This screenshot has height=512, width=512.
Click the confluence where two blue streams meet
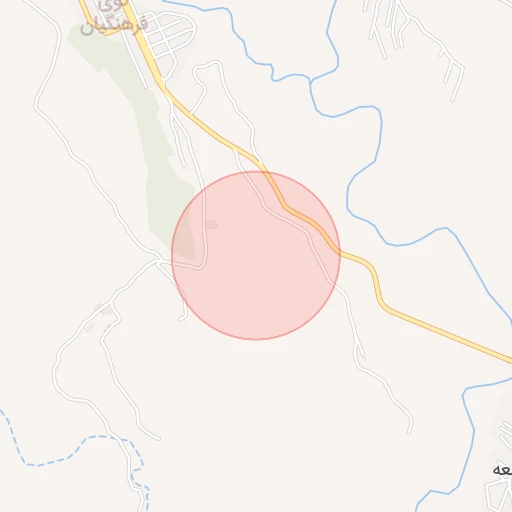(310, 80)
